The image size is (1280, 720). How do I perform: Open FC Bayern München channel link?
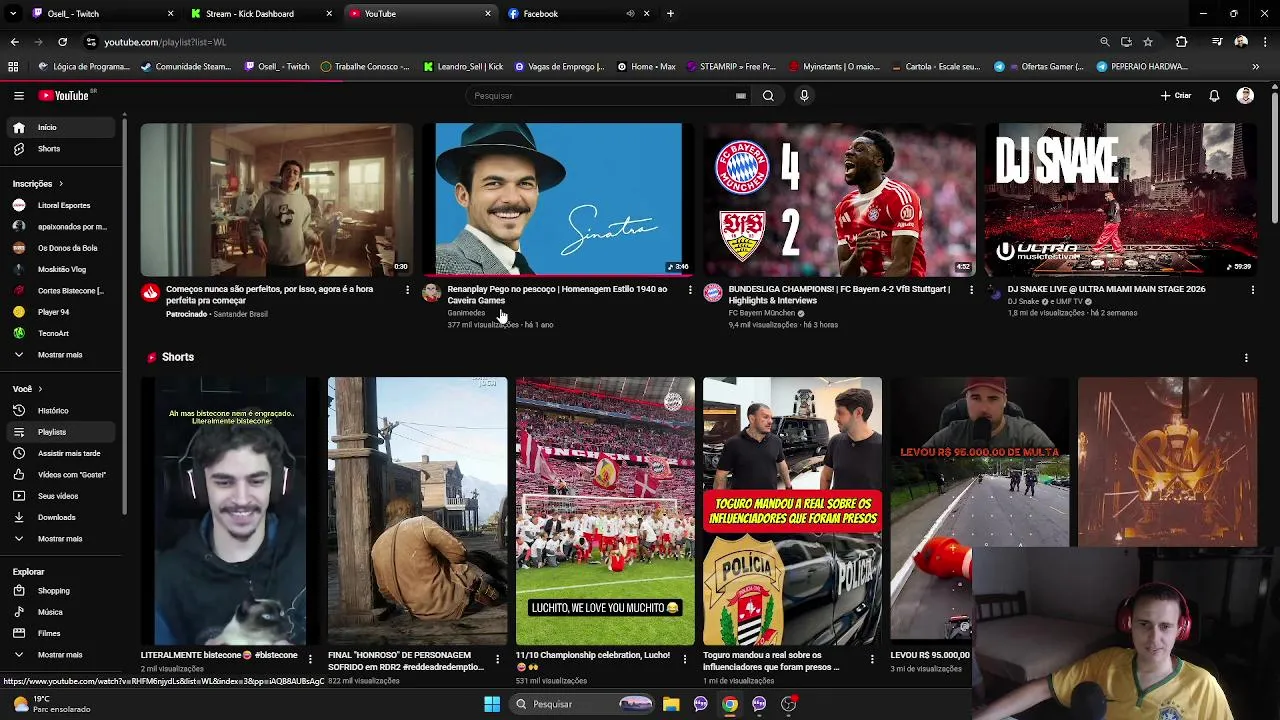pyautogui.click(x=761, y=313)
